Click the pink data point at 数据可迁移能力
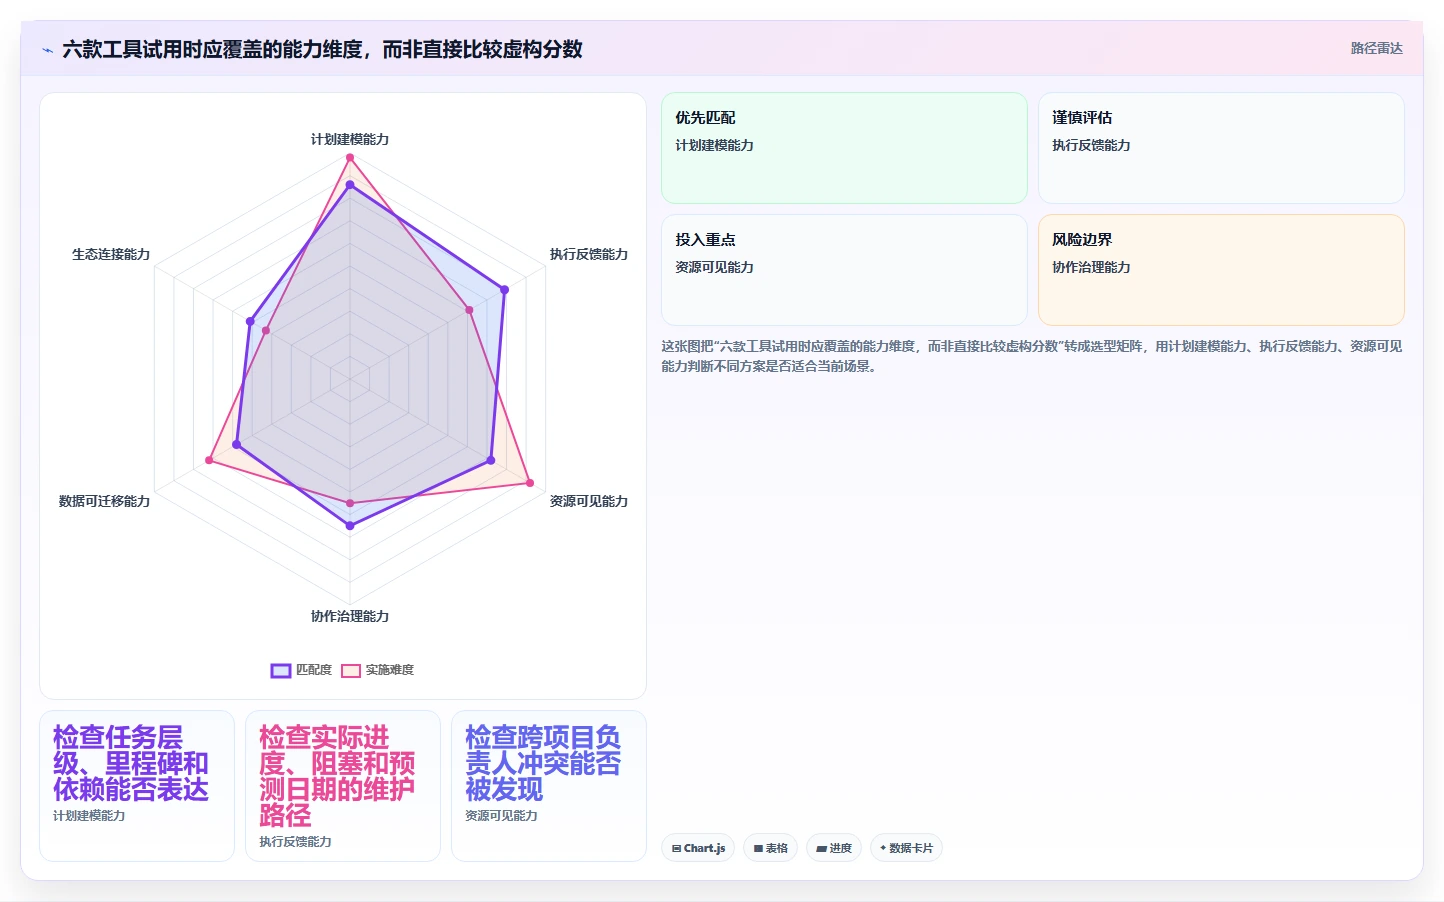The width and height of the screenshot is (1444, 902). click(x=209, y=460)
